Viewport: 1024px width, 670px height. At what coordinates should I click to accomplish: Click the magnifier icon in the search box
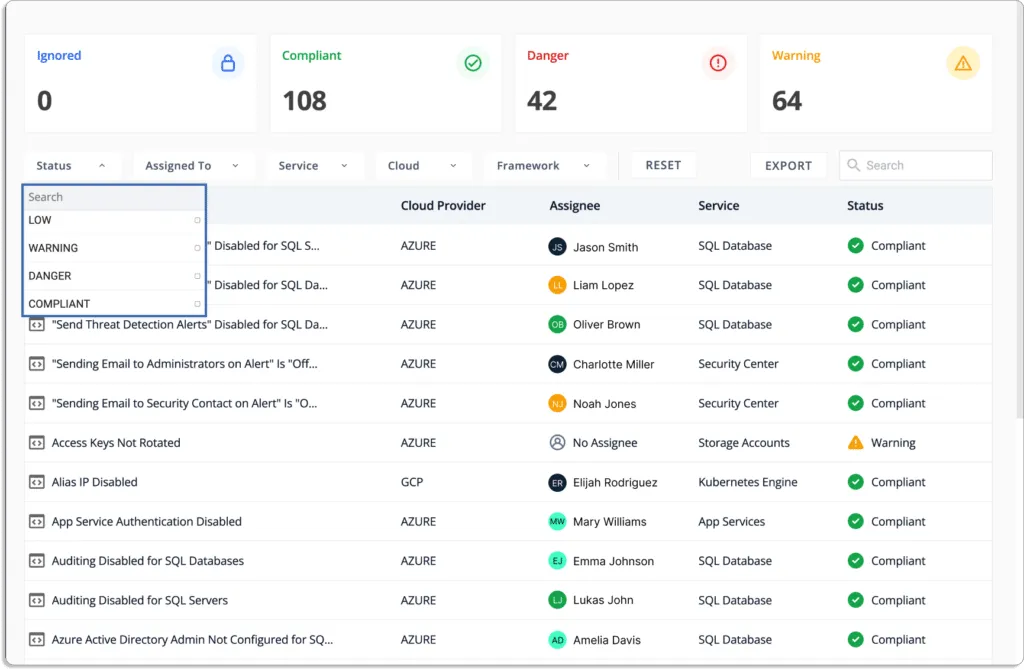[853, 165]
